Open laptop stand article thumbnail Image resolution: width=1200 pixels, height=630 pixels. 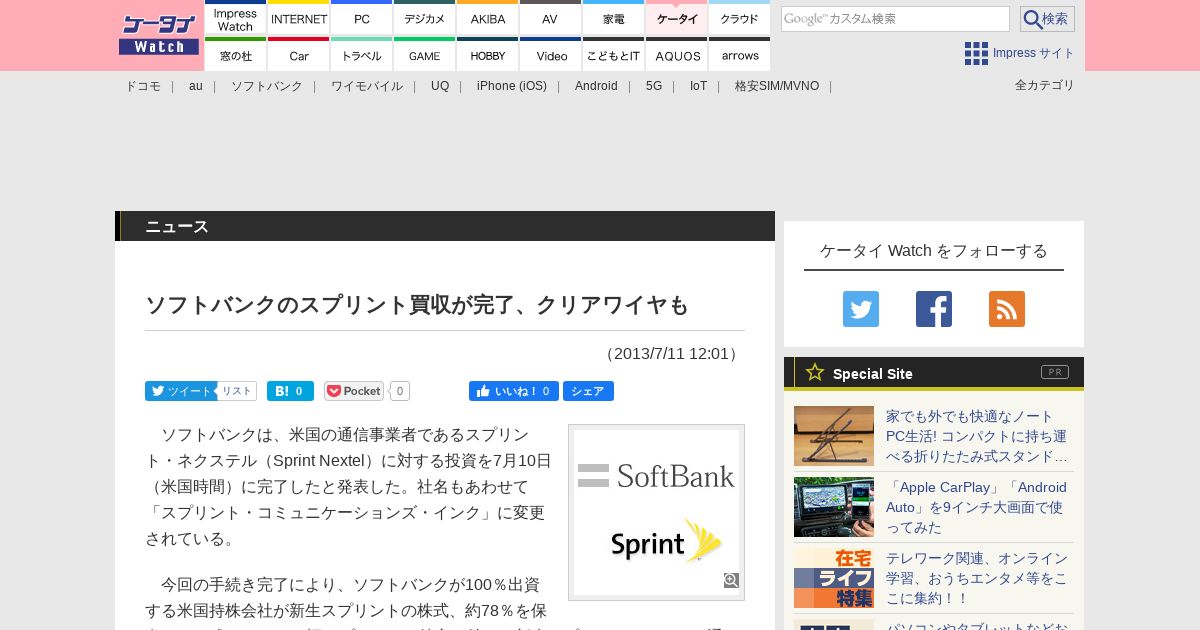coord(834,436)
